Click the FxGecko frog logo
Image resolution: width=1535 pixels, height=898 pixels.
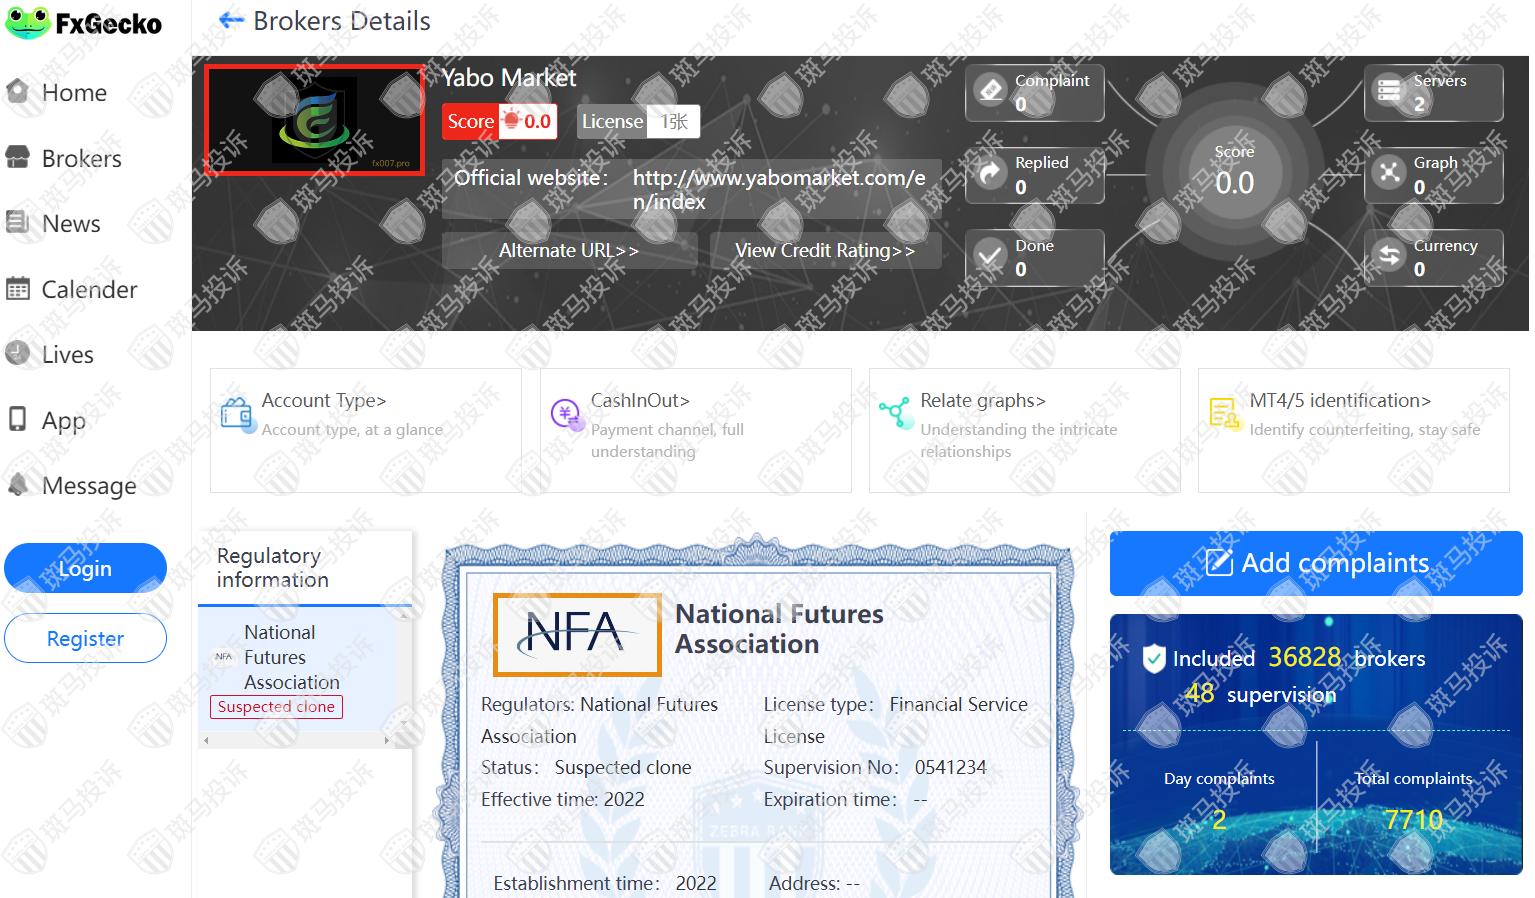28,22
